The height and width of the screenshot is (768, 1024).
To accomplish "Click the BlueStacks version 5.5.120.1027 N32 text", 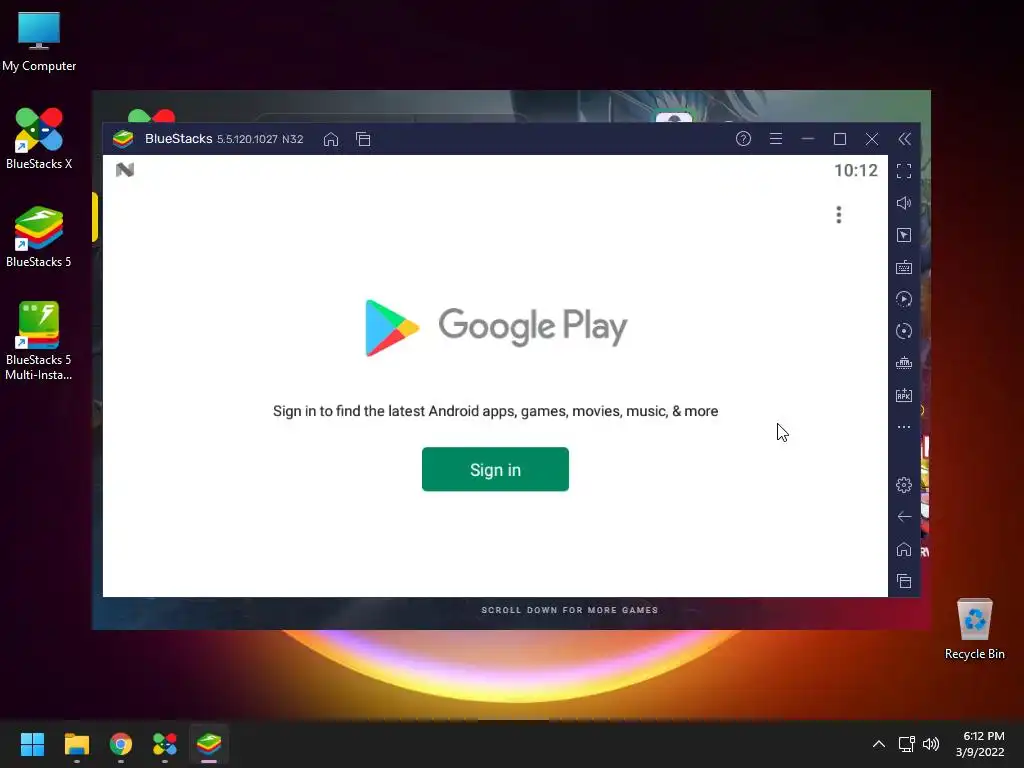I will point(260,139).
